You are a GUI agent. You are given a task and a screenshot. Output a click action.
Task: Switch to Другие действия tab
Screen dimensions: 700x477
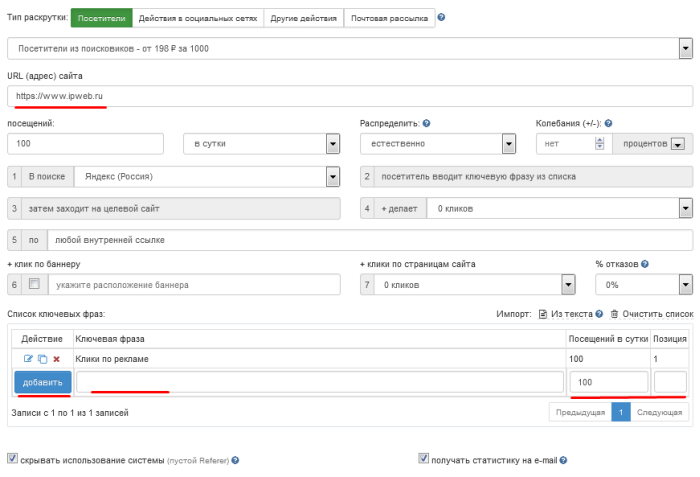pyautogui.click(x=304, y=18)
